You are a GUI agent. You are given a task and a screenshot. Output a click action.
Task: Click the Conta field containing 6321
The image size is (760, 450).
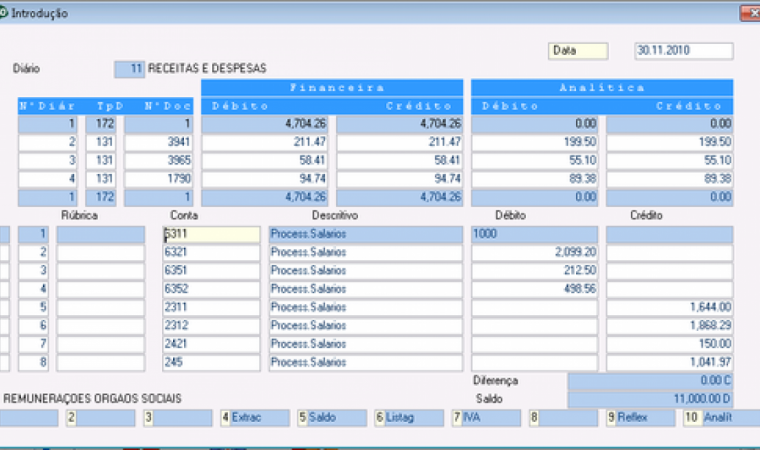tap(211, 253)
